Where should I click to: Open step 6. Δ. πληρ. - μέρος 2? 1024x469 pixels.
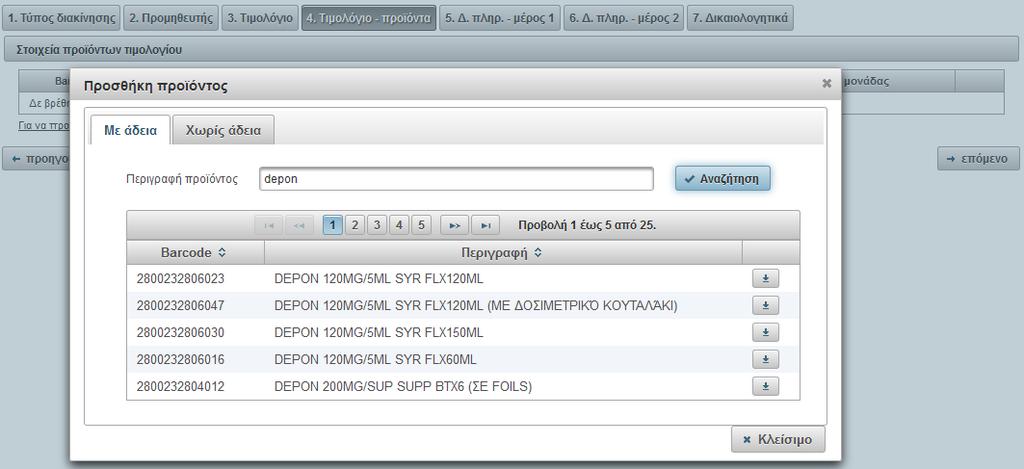coord(624,18)
